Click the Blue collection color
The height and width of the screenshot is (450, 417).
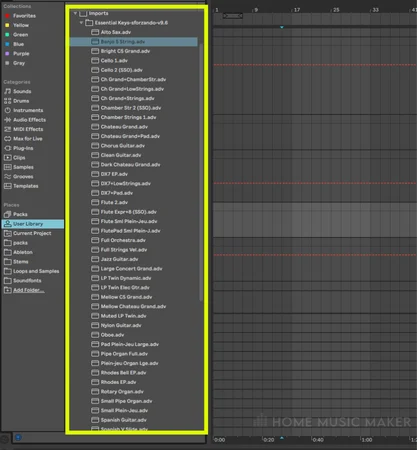7,44
